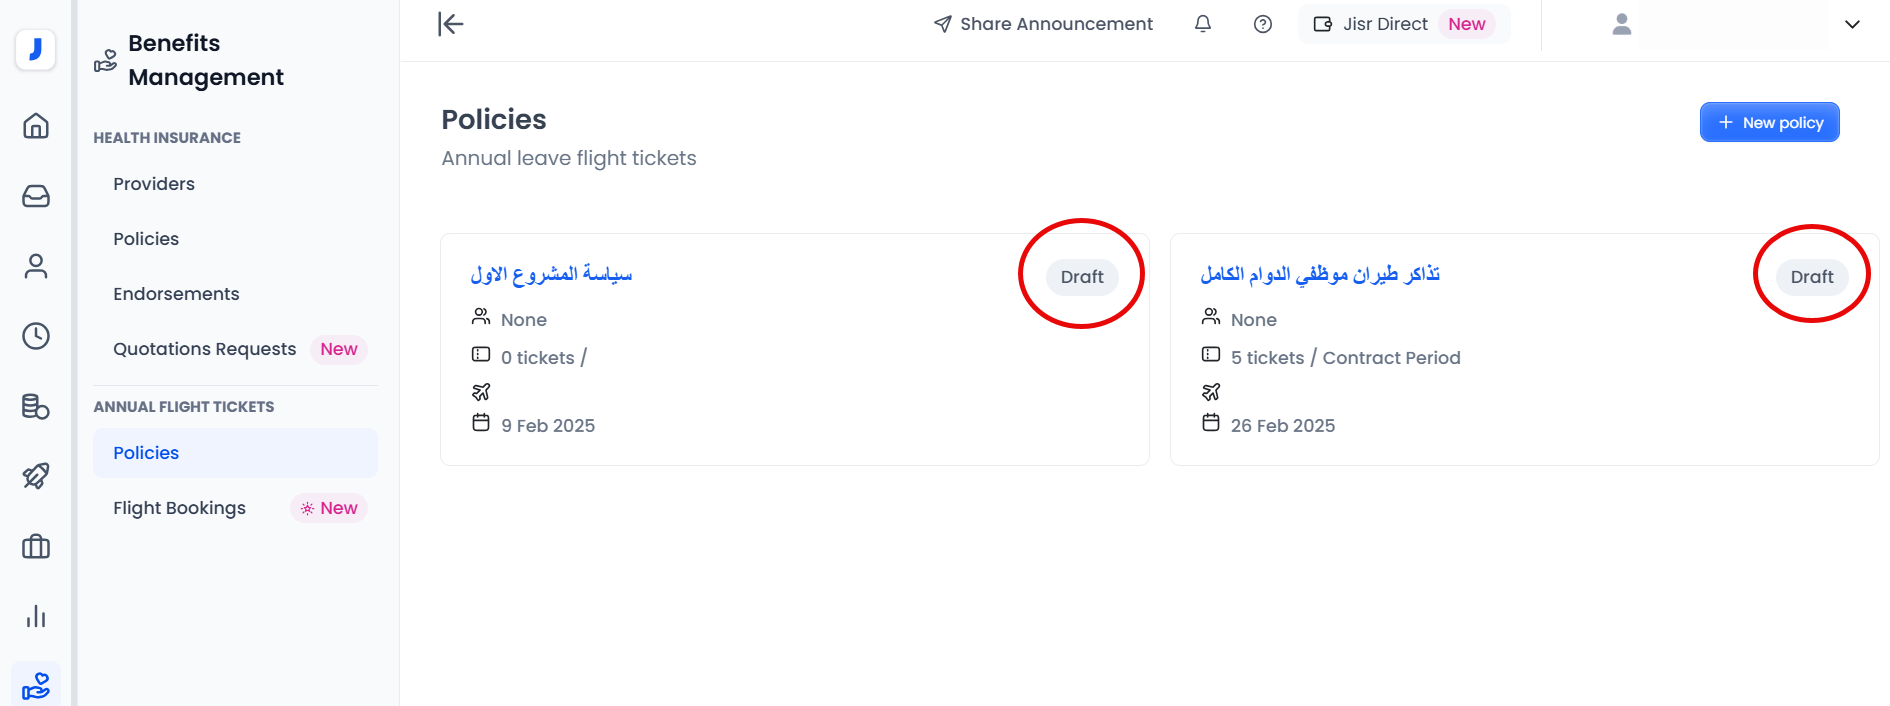Click the New policy button
The width and height of the screenshot is (1890, 706).
(1769, 121)
